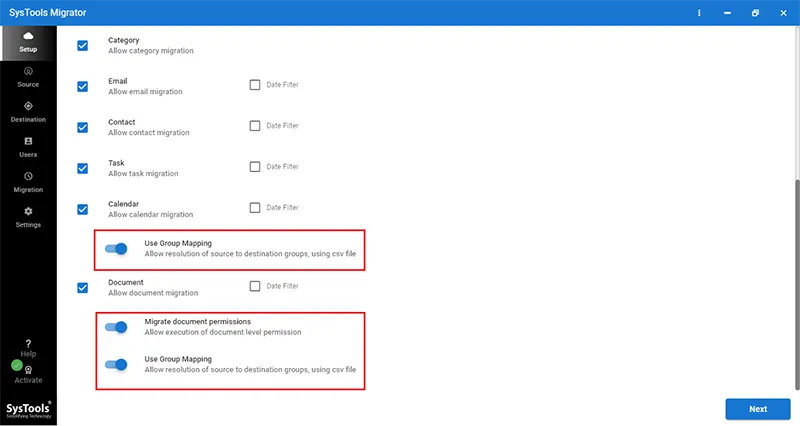
Task: Click the SysTools logo
Action: (29, 410)
